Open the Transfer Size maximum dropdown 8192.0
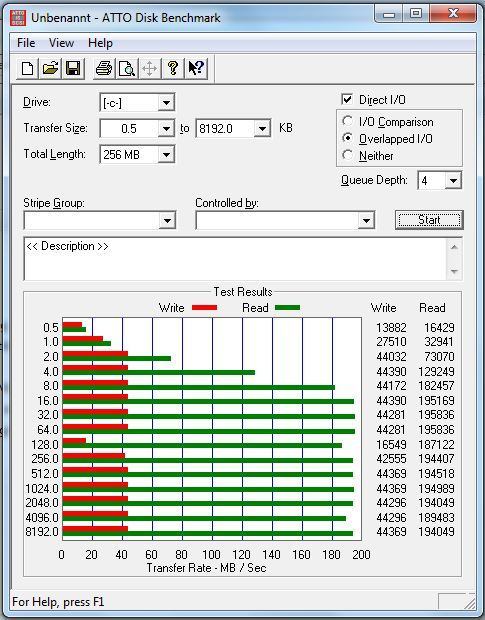 pyautogui.click(x=262, y=129)
